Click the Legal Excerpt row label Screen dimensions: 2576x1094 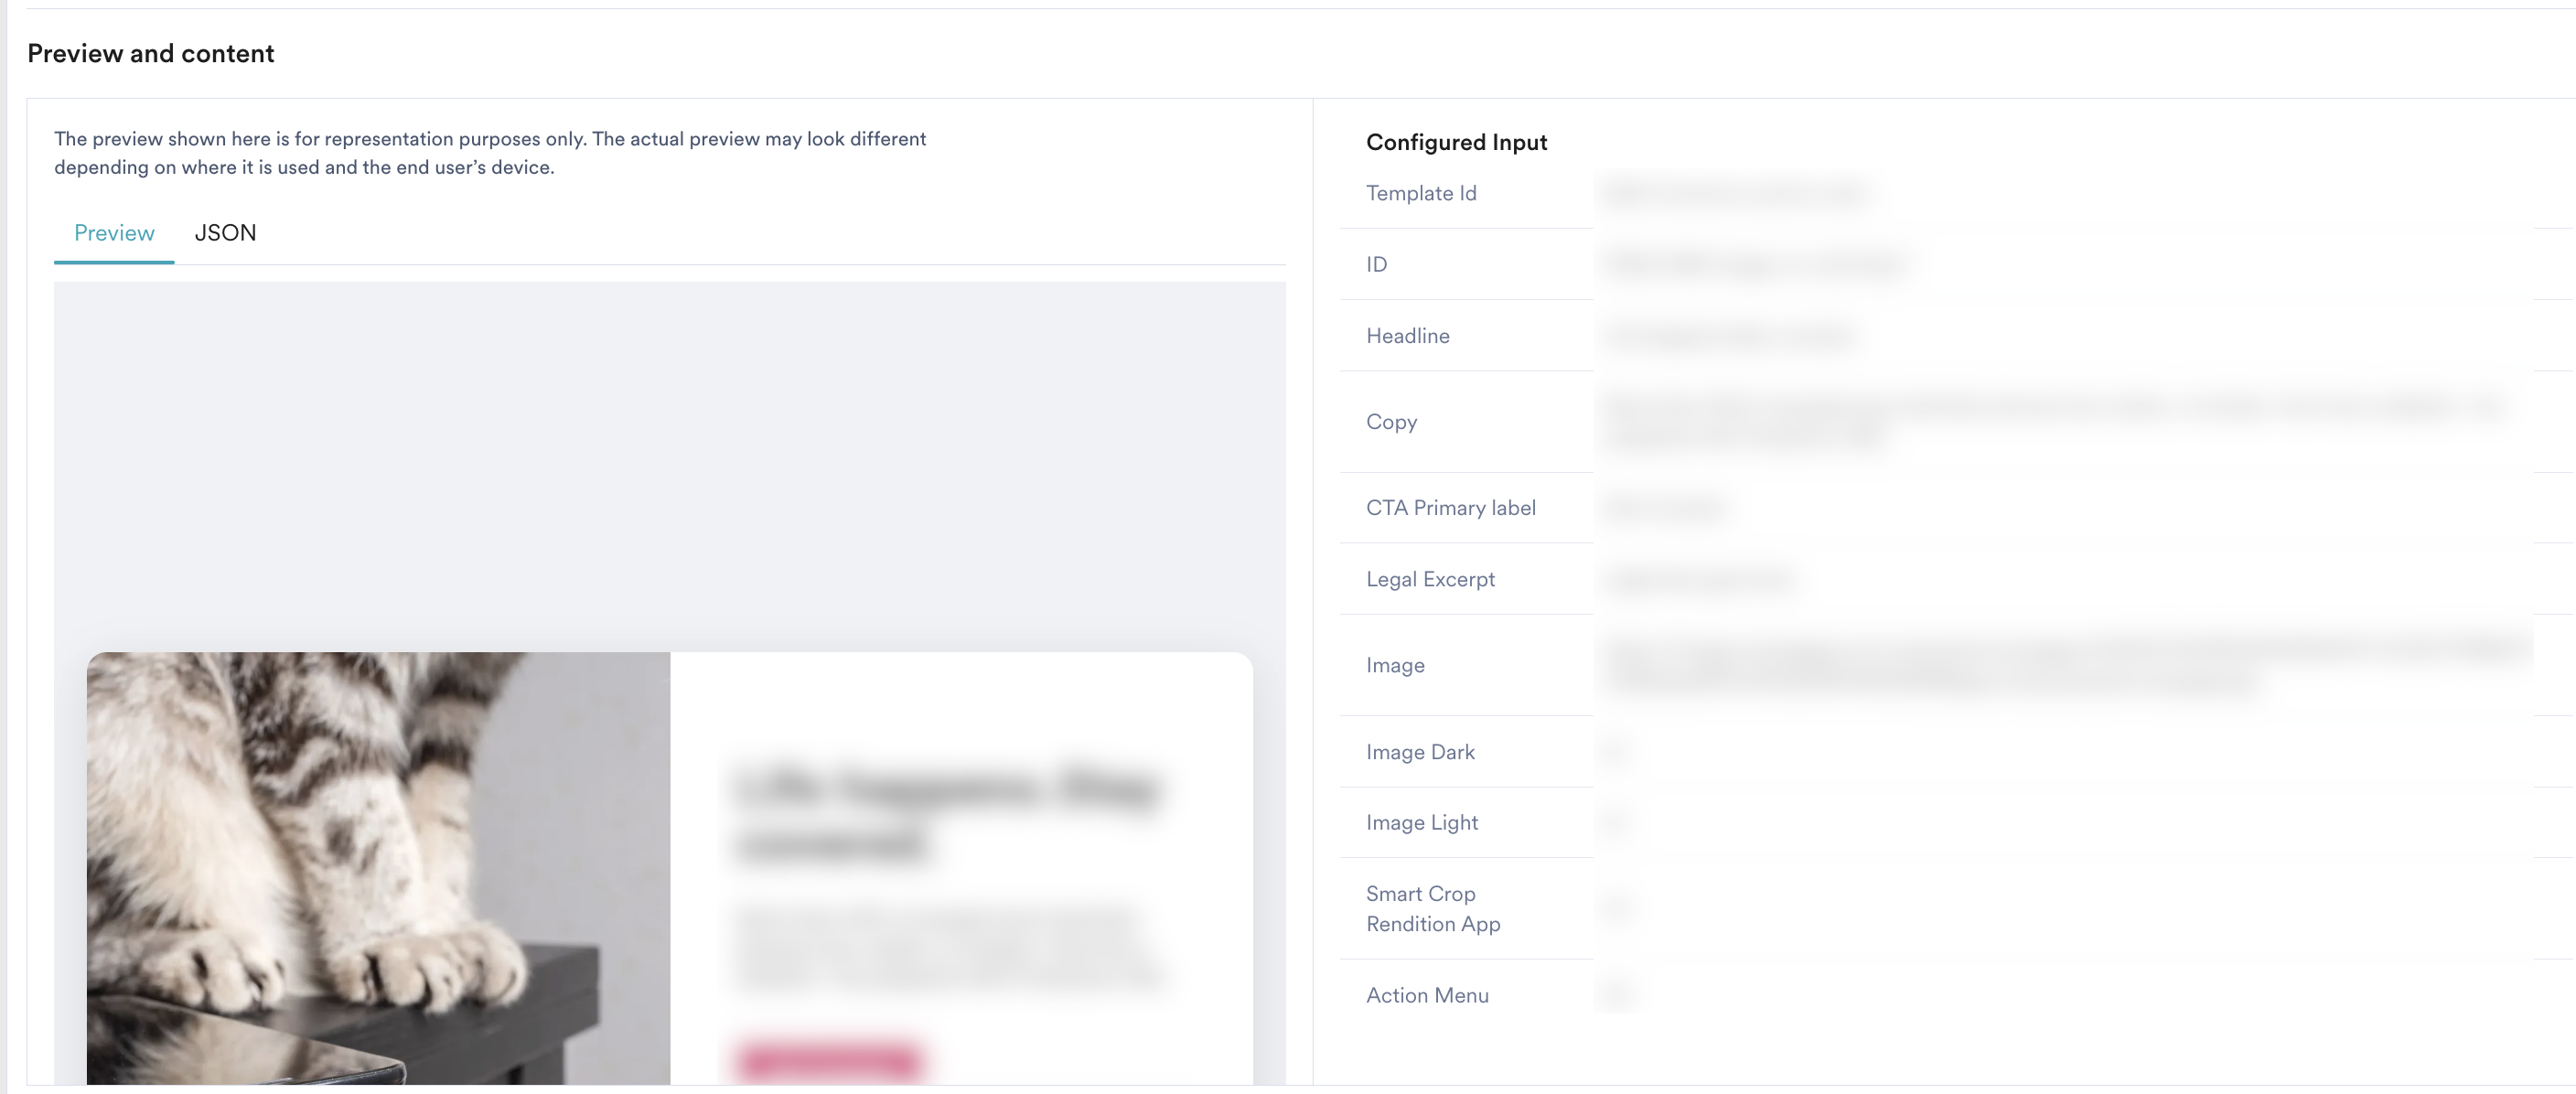click(1430, 579)
